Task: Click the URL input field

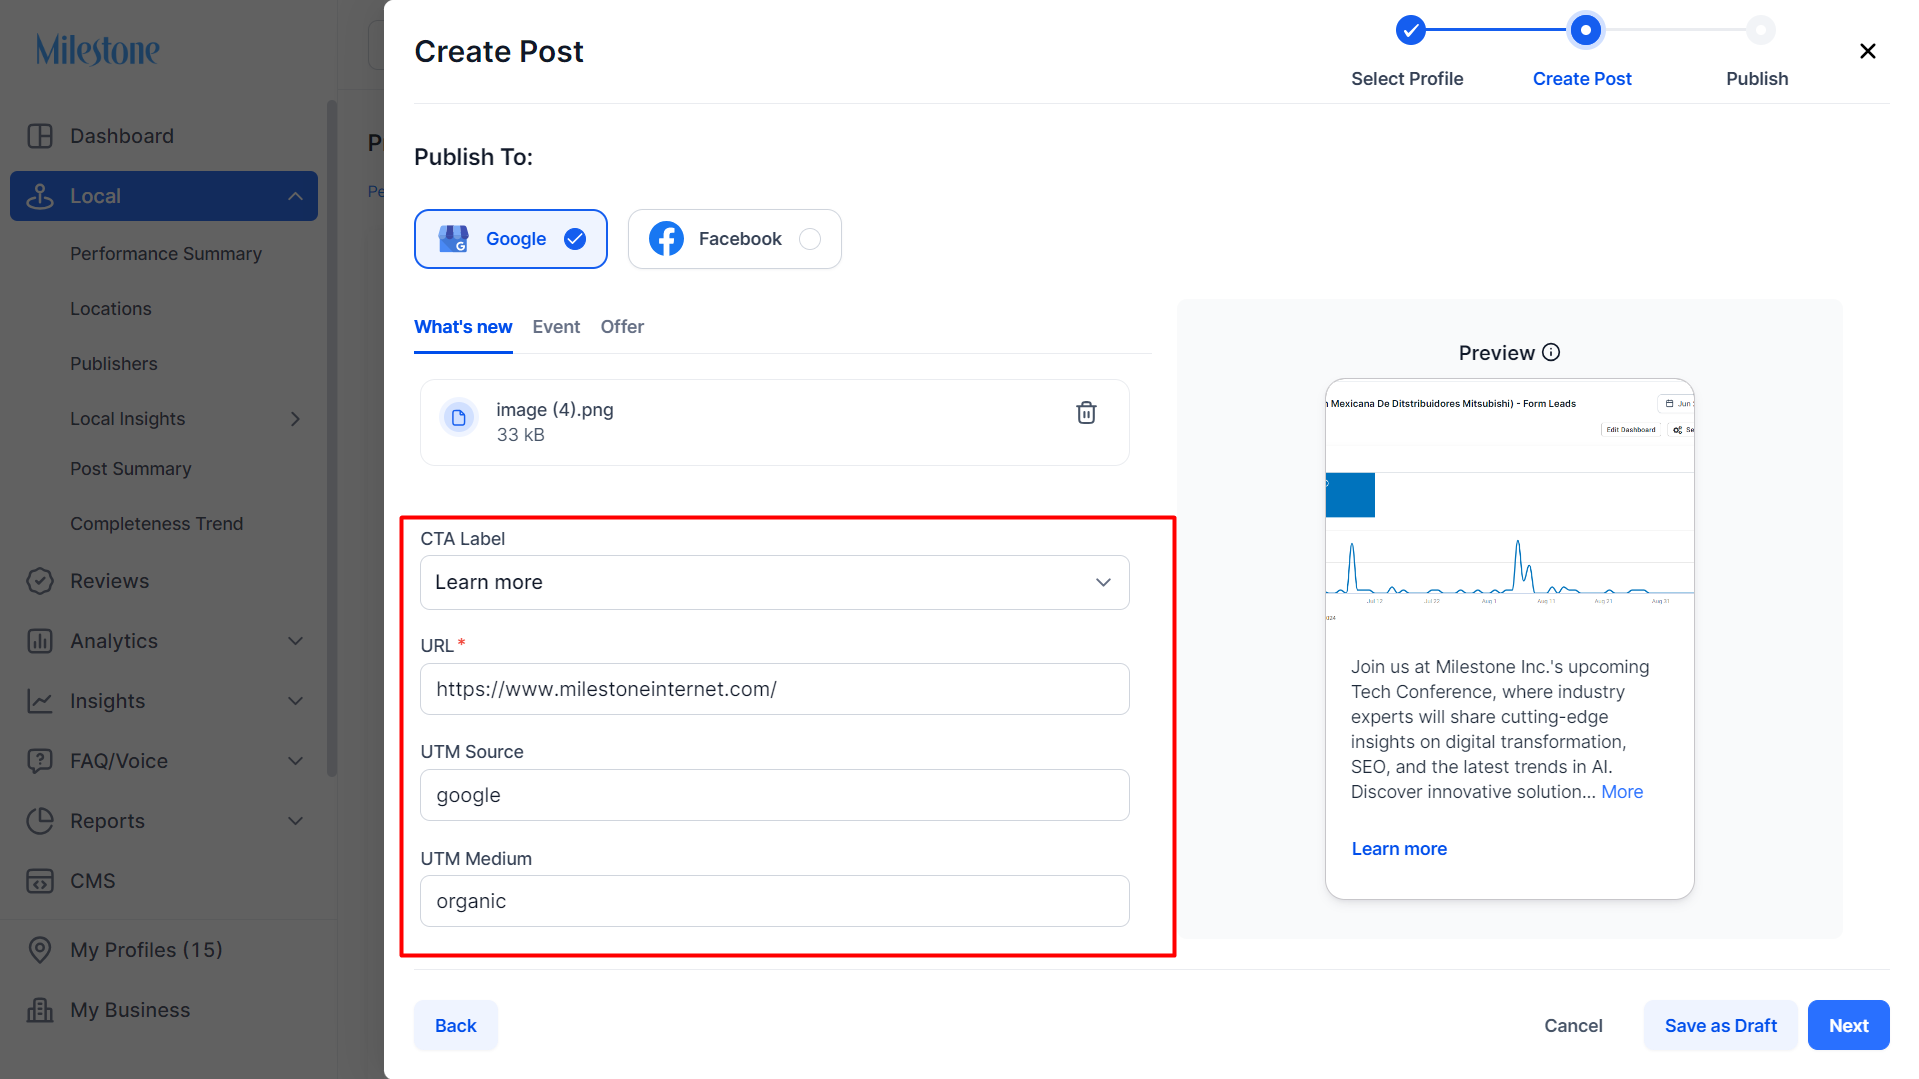Action: (x=775, y=689)
